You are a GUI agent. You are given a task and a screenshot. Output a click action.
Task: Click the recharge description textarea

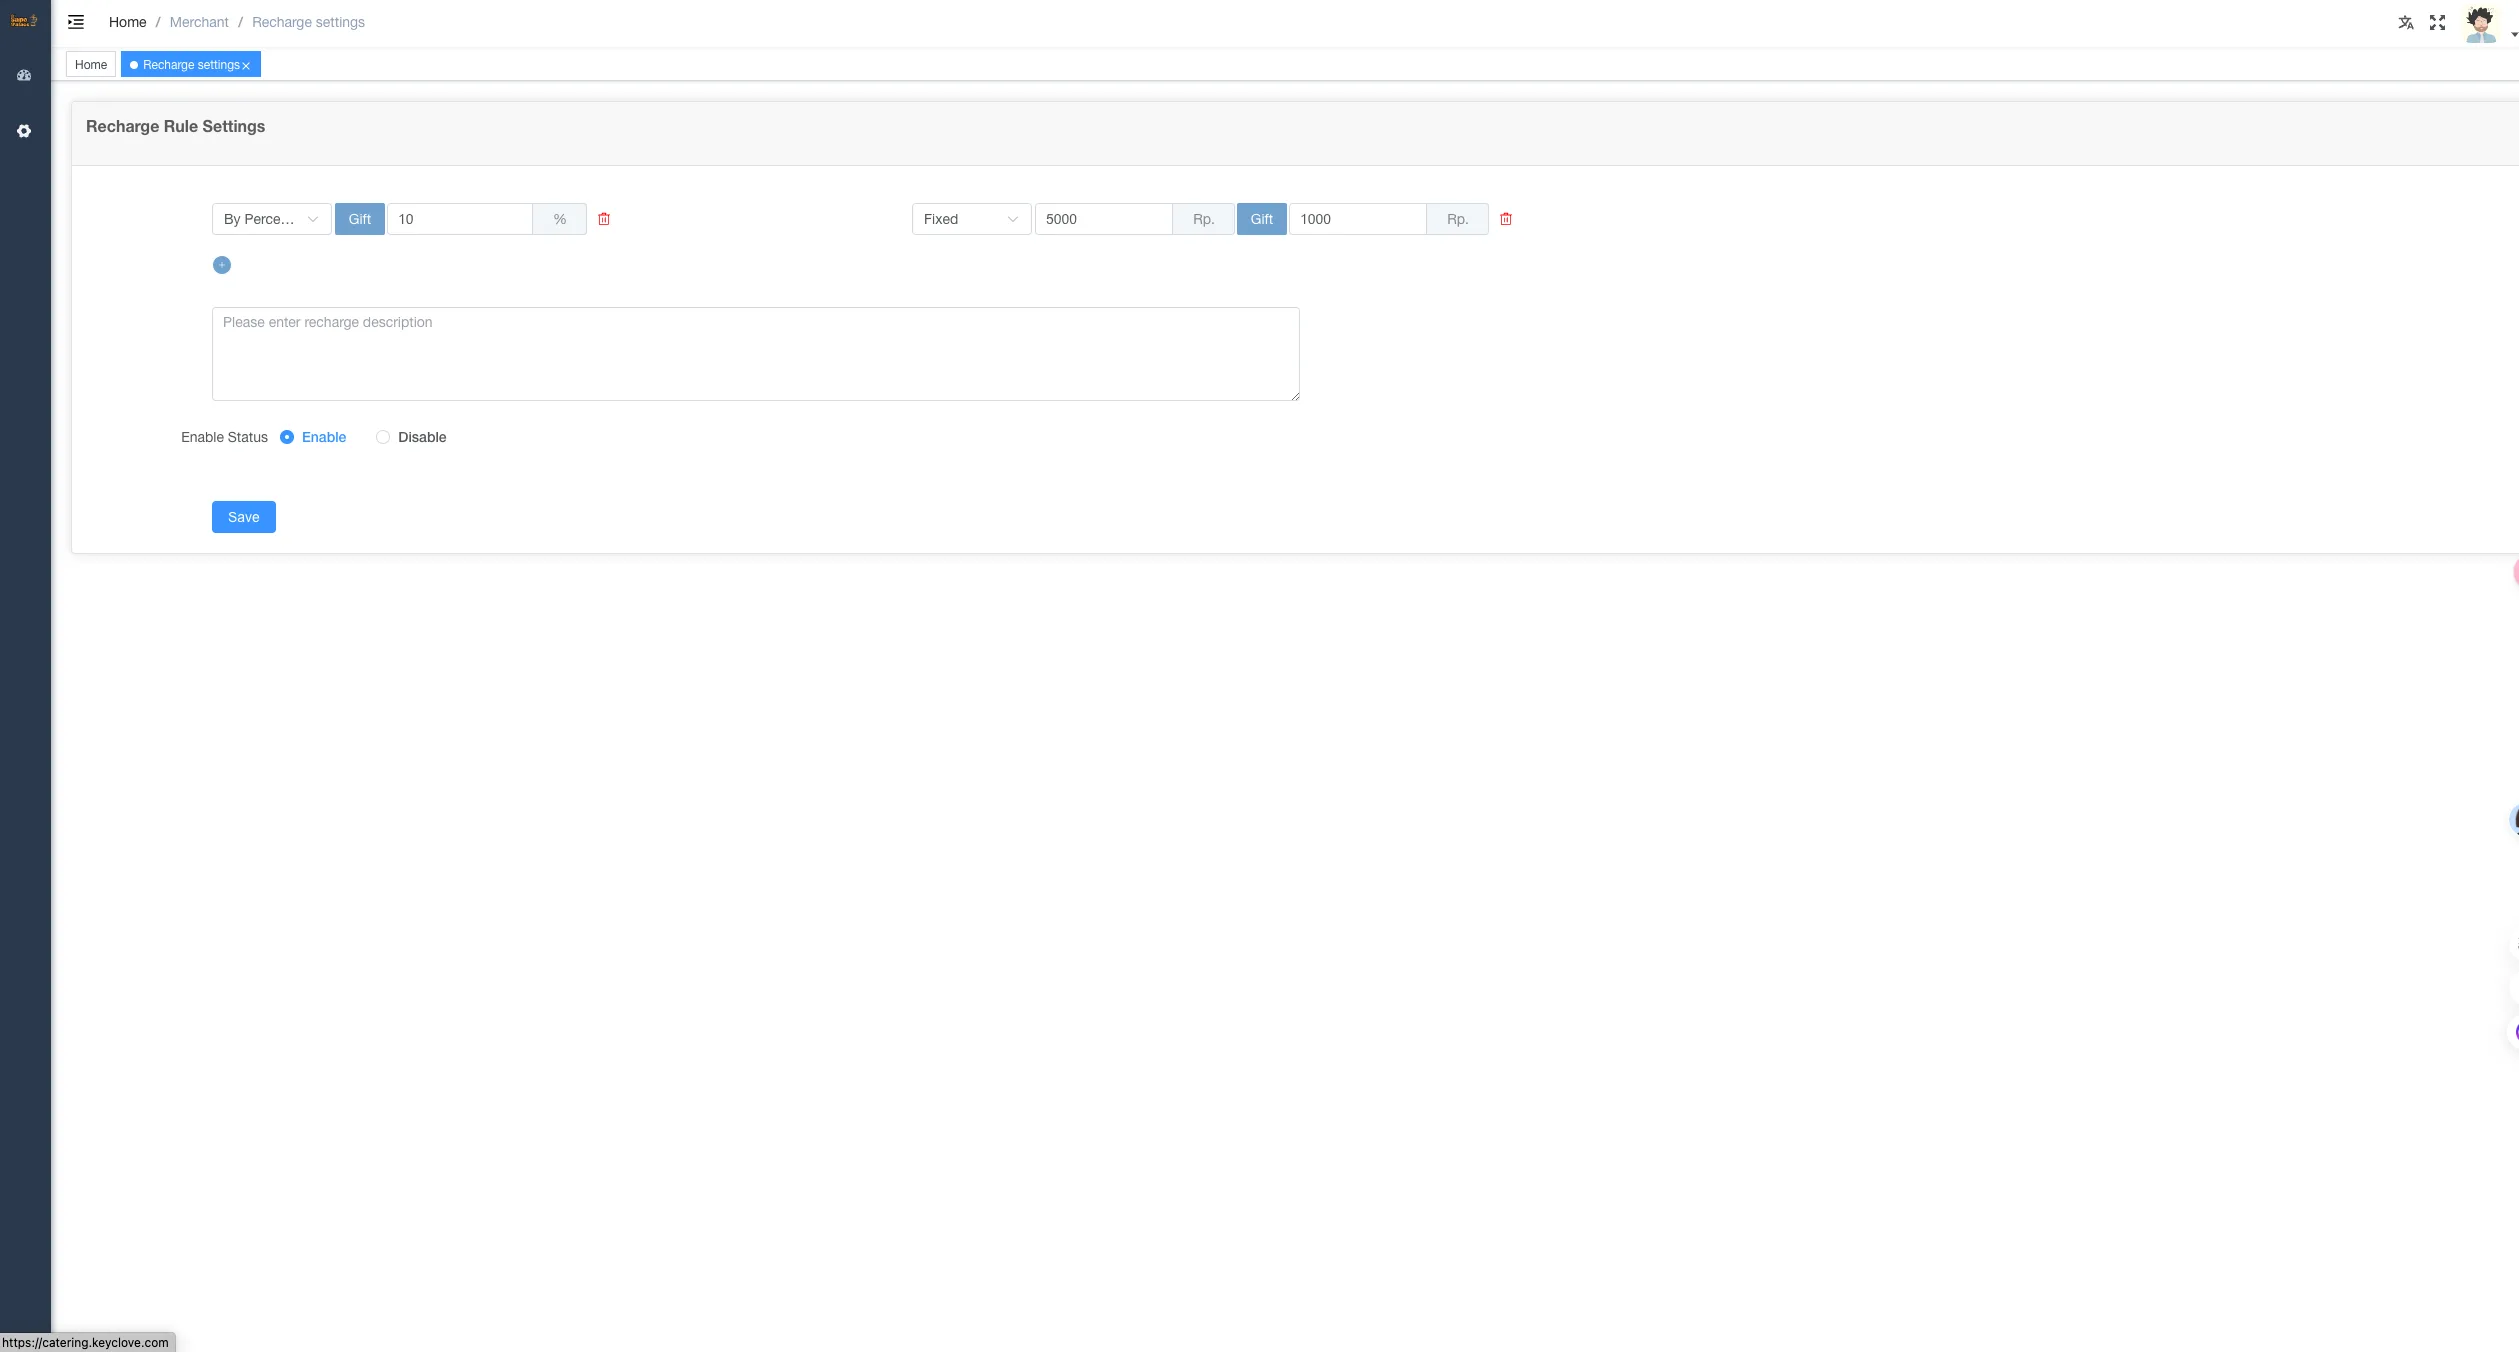pyautogui.click(x=756, y=354)
